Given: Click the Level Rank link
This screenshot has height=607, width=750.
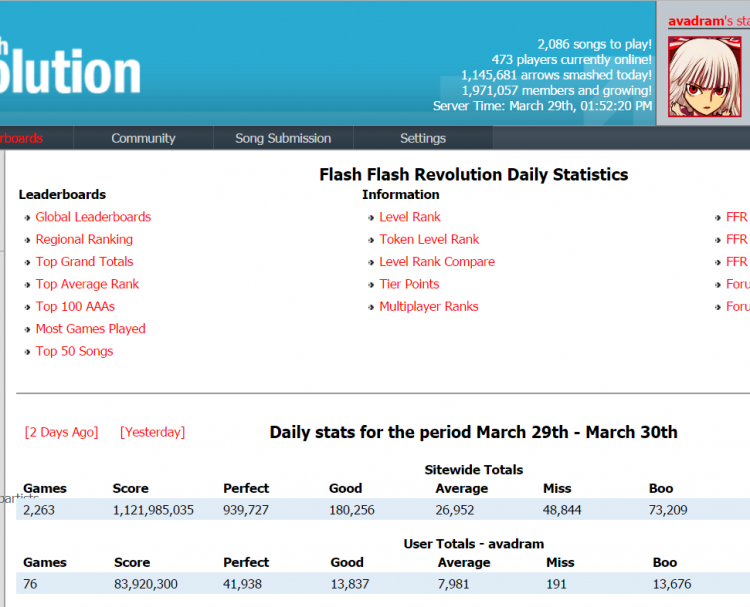Looking at the screenshot, I should [x=410, y=217].
